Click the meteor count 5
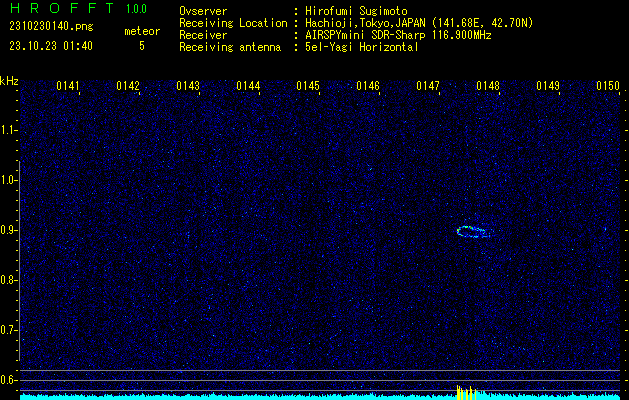The width and height of the screenshot is (629, 400). (x=142, y=46)
